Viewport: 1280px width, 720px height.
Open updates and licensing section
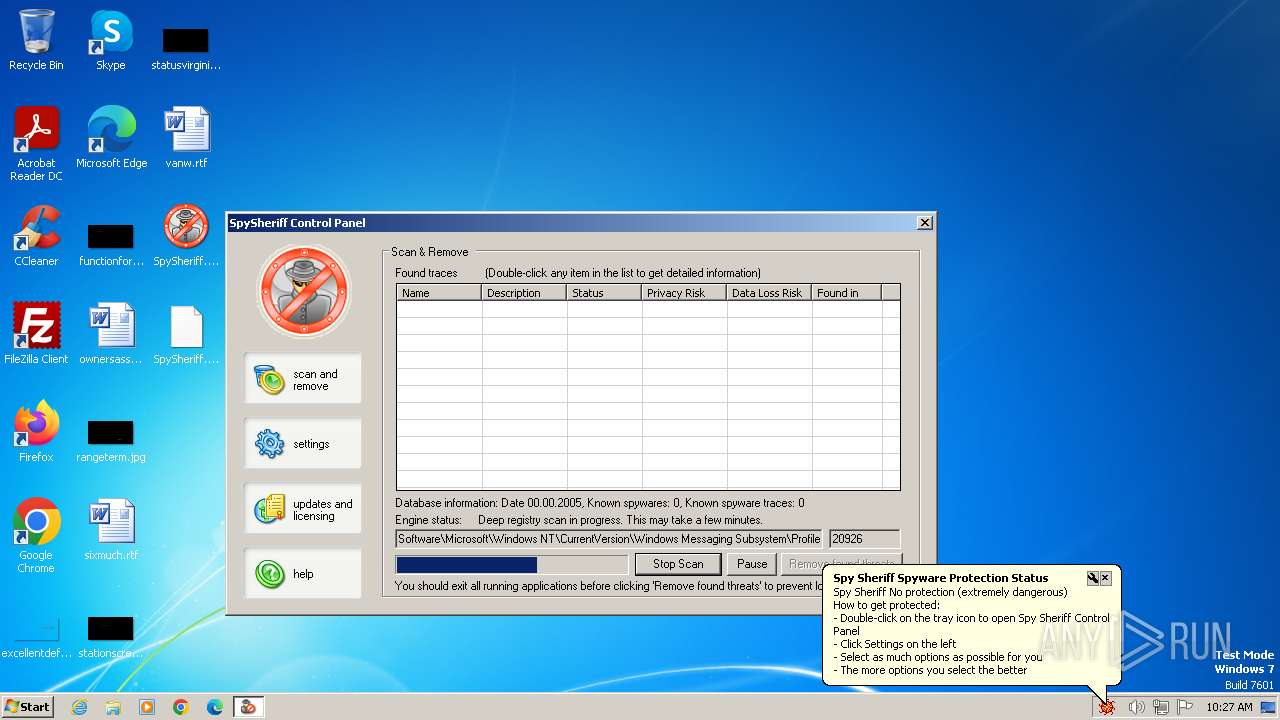click(302, 509)
